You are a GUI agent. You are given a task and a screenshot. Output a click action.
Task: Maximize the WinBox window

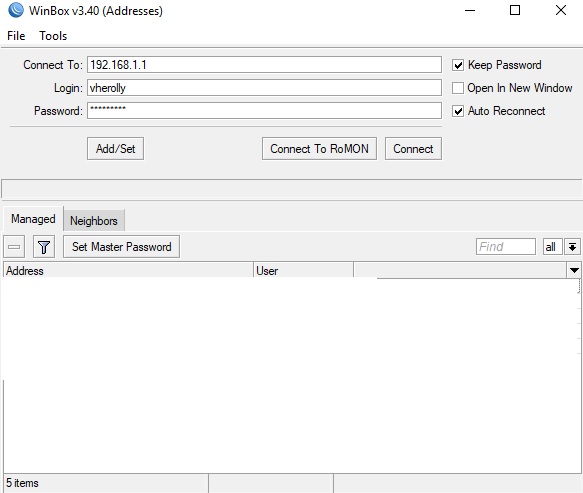pos(515,10)
